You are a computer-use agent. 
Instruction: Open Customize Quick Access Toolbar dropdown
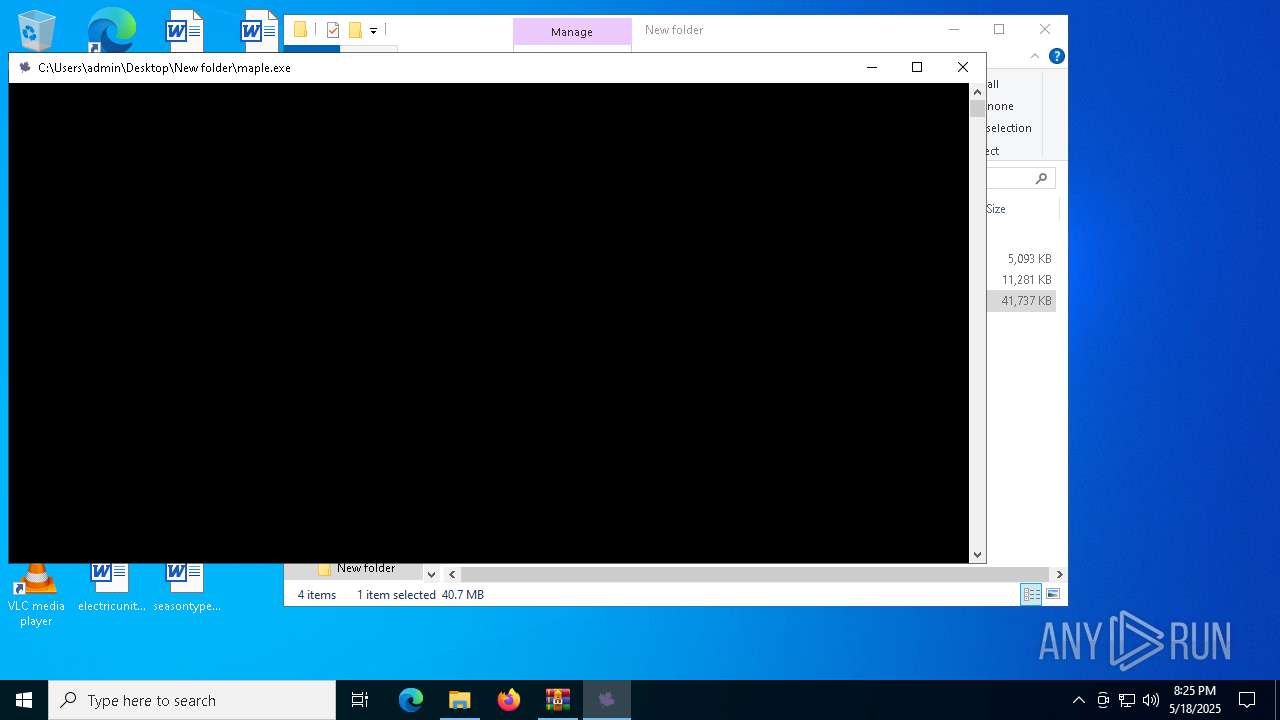[x=373, y=31]
